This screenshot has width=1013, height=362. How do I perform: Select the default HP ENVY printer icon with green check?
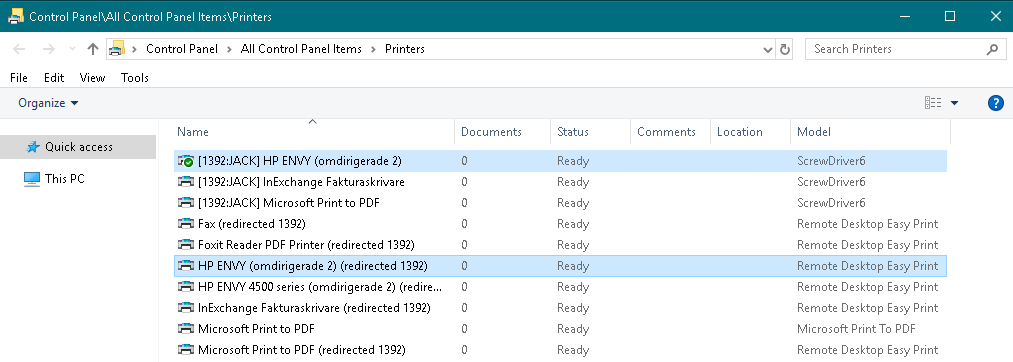[185, 161]
